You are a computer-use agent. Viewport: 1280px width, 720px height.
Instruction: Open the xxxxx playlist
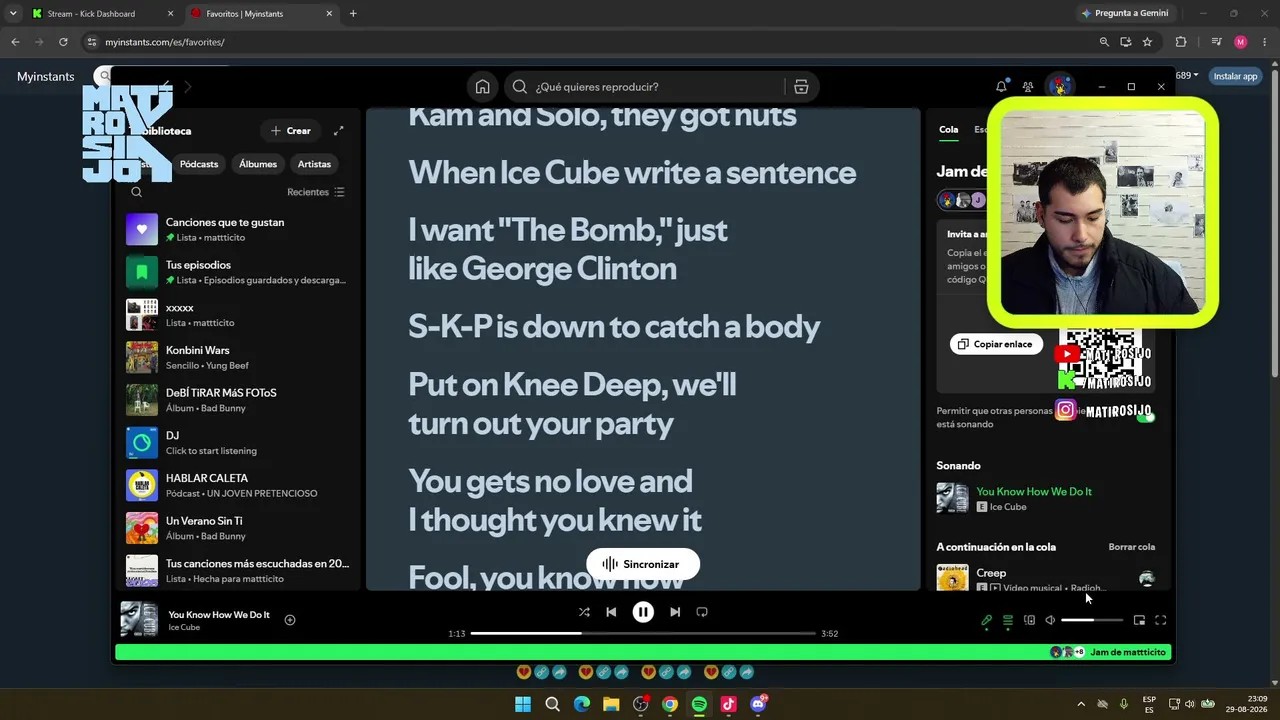tap(237, 315)
